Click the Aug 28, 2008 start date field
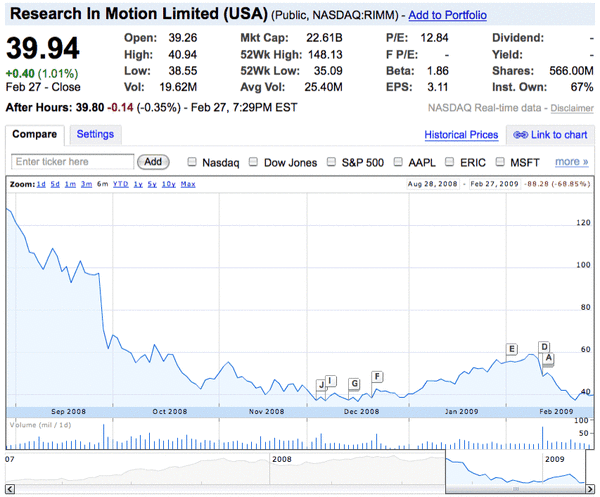 pos(432,184)
